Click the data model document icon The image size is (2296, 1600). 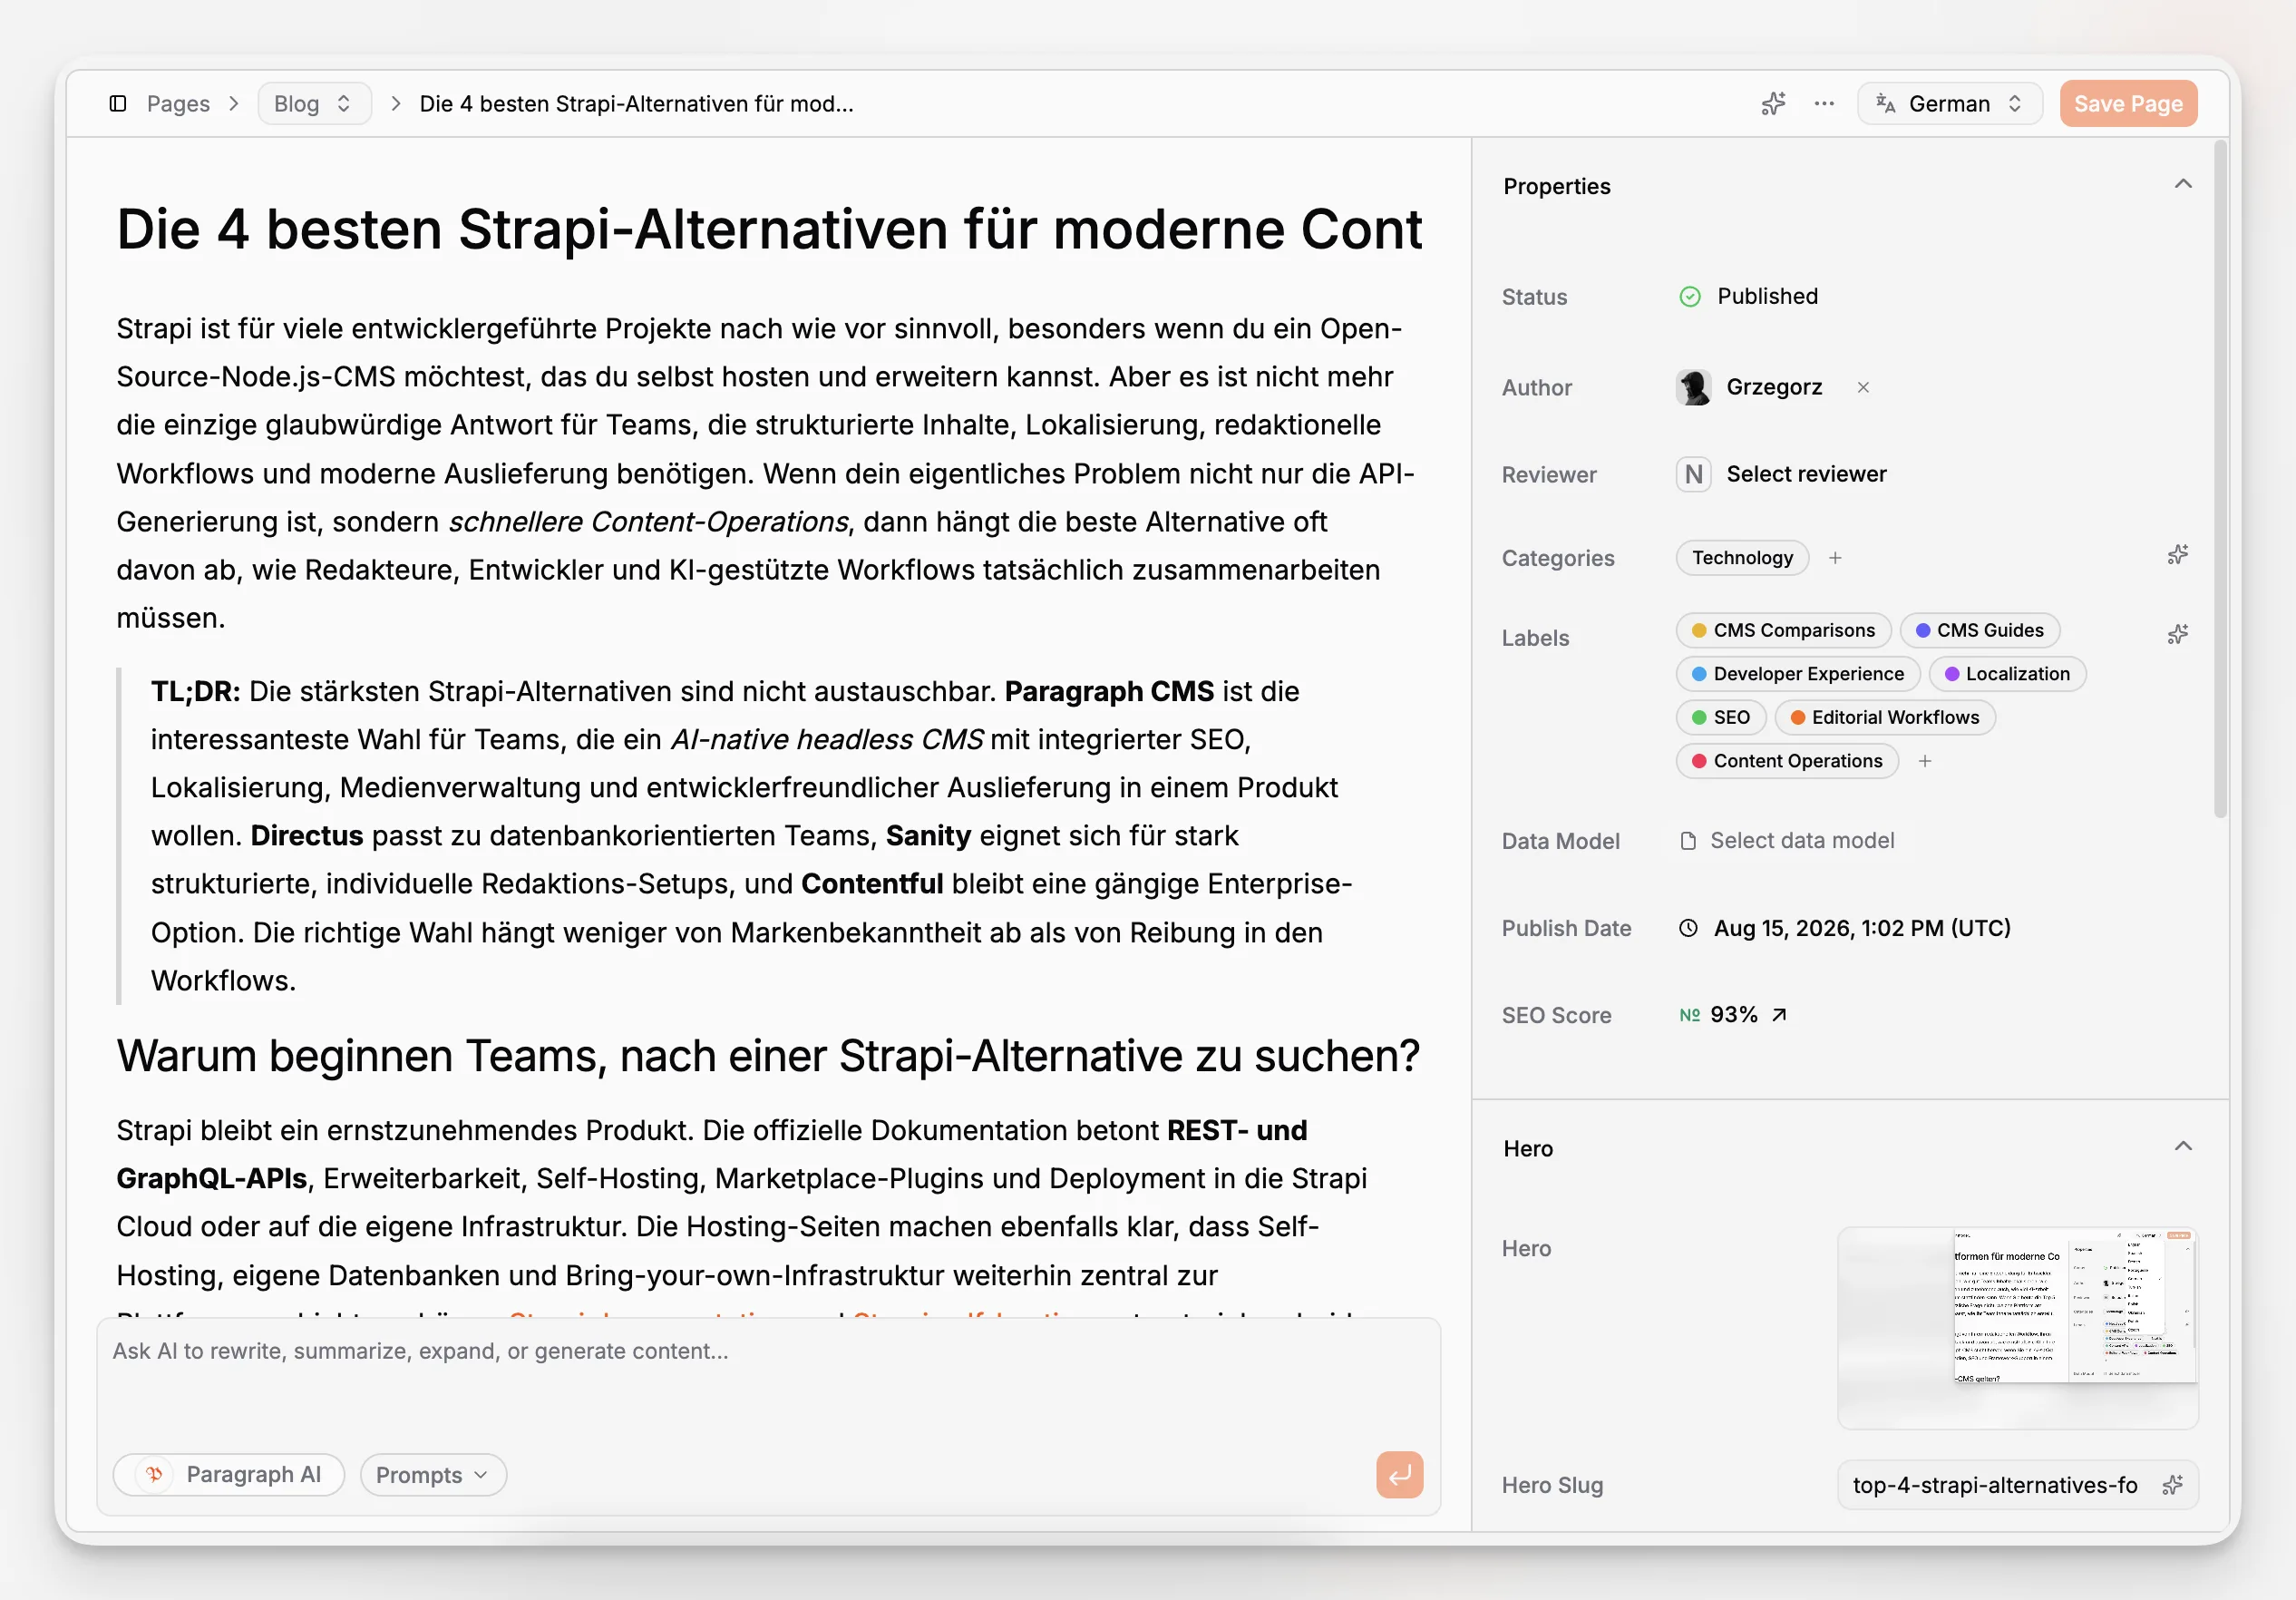click(1688, 842)
